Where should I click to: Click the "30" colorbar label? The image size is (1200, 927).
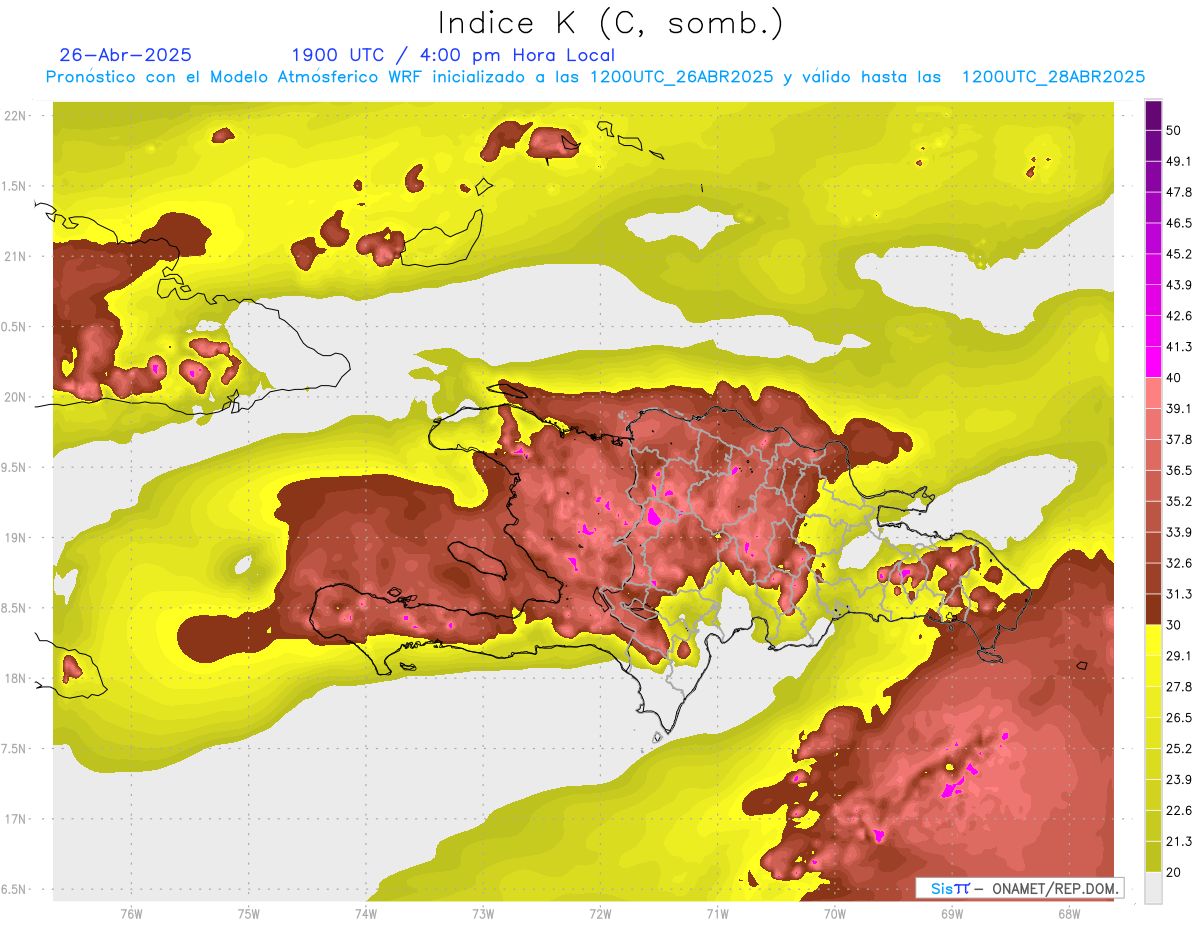tap(1173, 625)
